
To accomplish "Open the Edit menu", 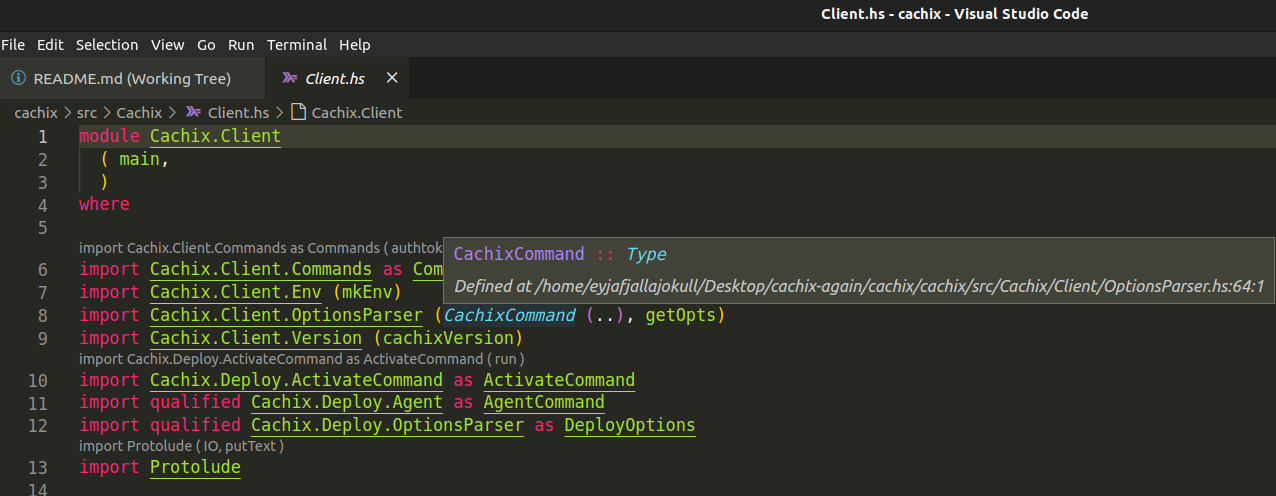I will coord(50,45).
